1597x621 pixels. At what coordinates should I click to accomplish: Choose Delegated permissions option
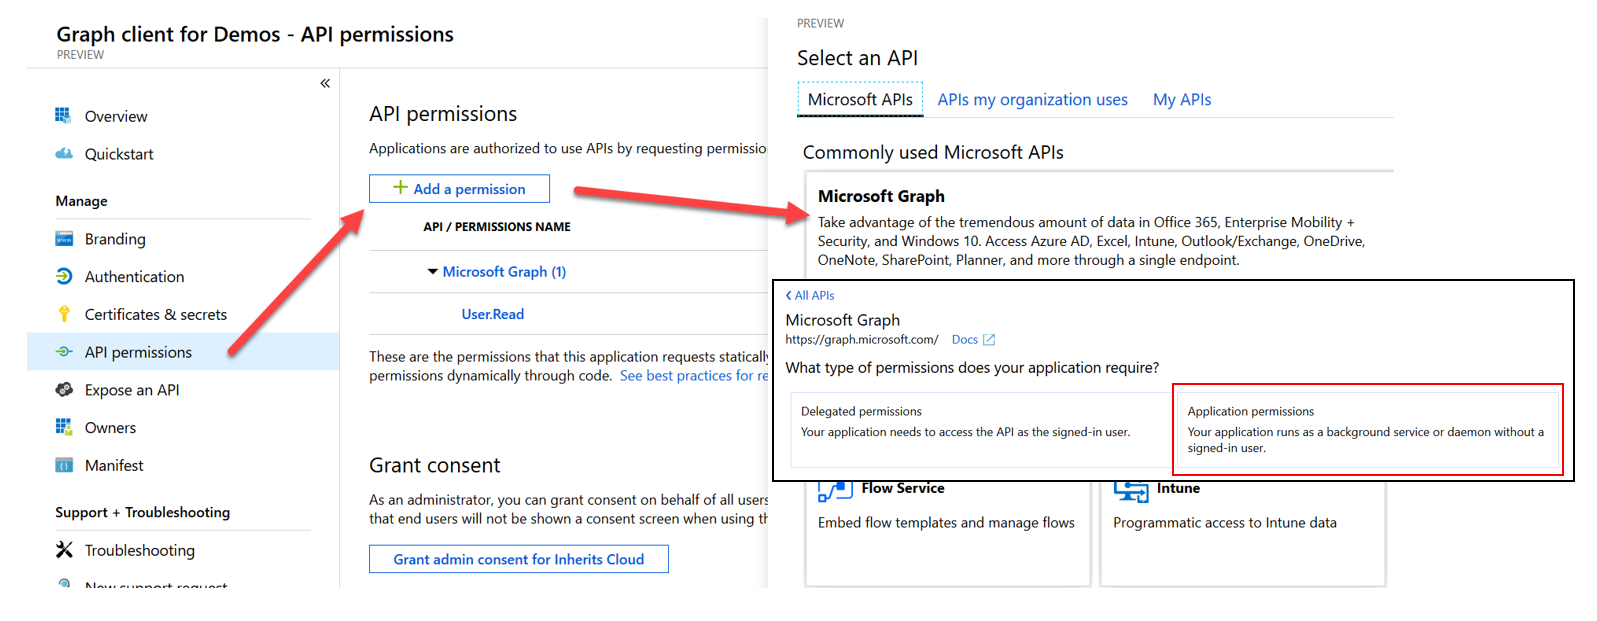pyautogui.click(x=980, y=429)
